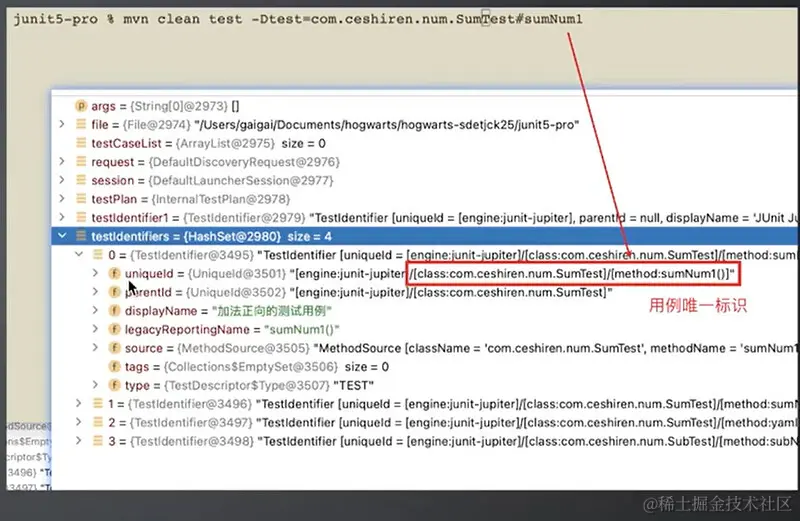Image resolution: width=800 pixels, height=521 pixels.
Task: Select the {InternalTestPlan@2978} value
Action: pos(220,199)
